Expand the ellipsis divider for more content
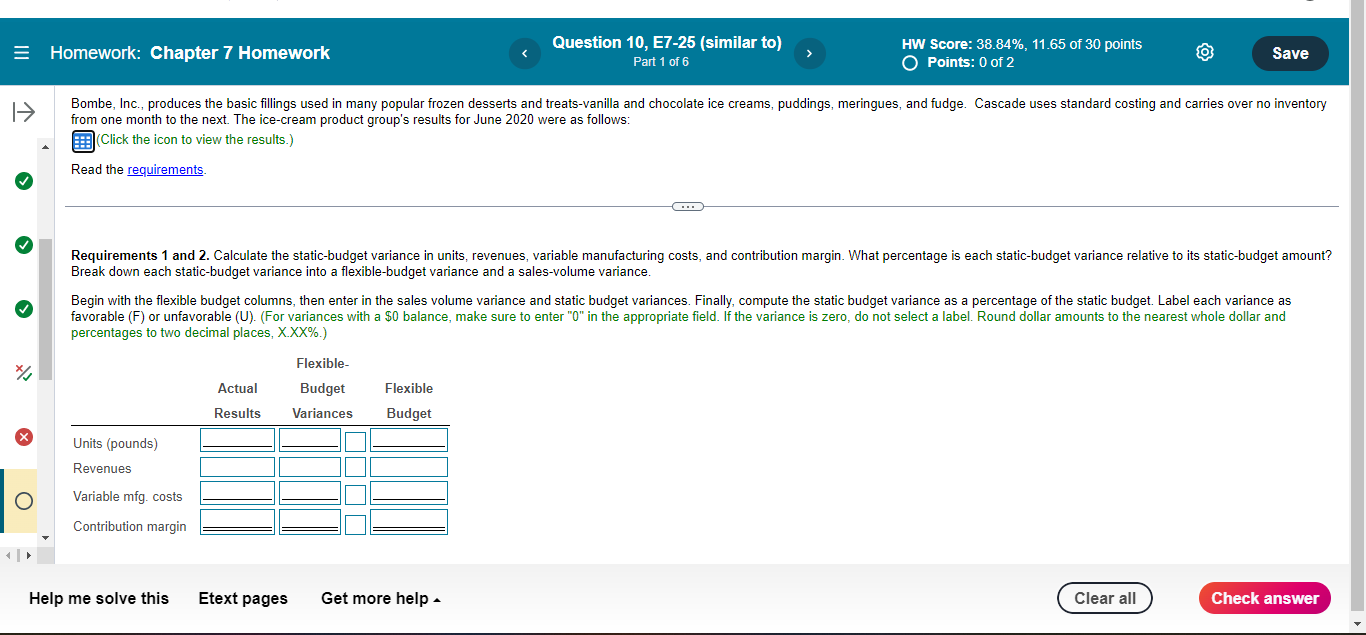This screenshot has width=1366, height=635. coord(687,205)
